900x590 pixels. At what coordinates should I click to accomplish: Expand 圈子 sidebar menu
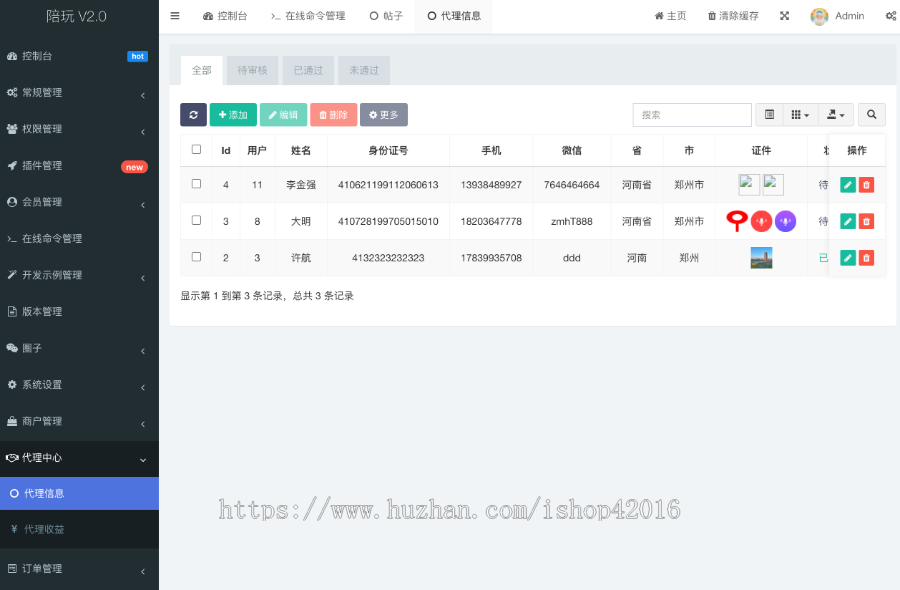pyautogui.click(x=79, y=348)
